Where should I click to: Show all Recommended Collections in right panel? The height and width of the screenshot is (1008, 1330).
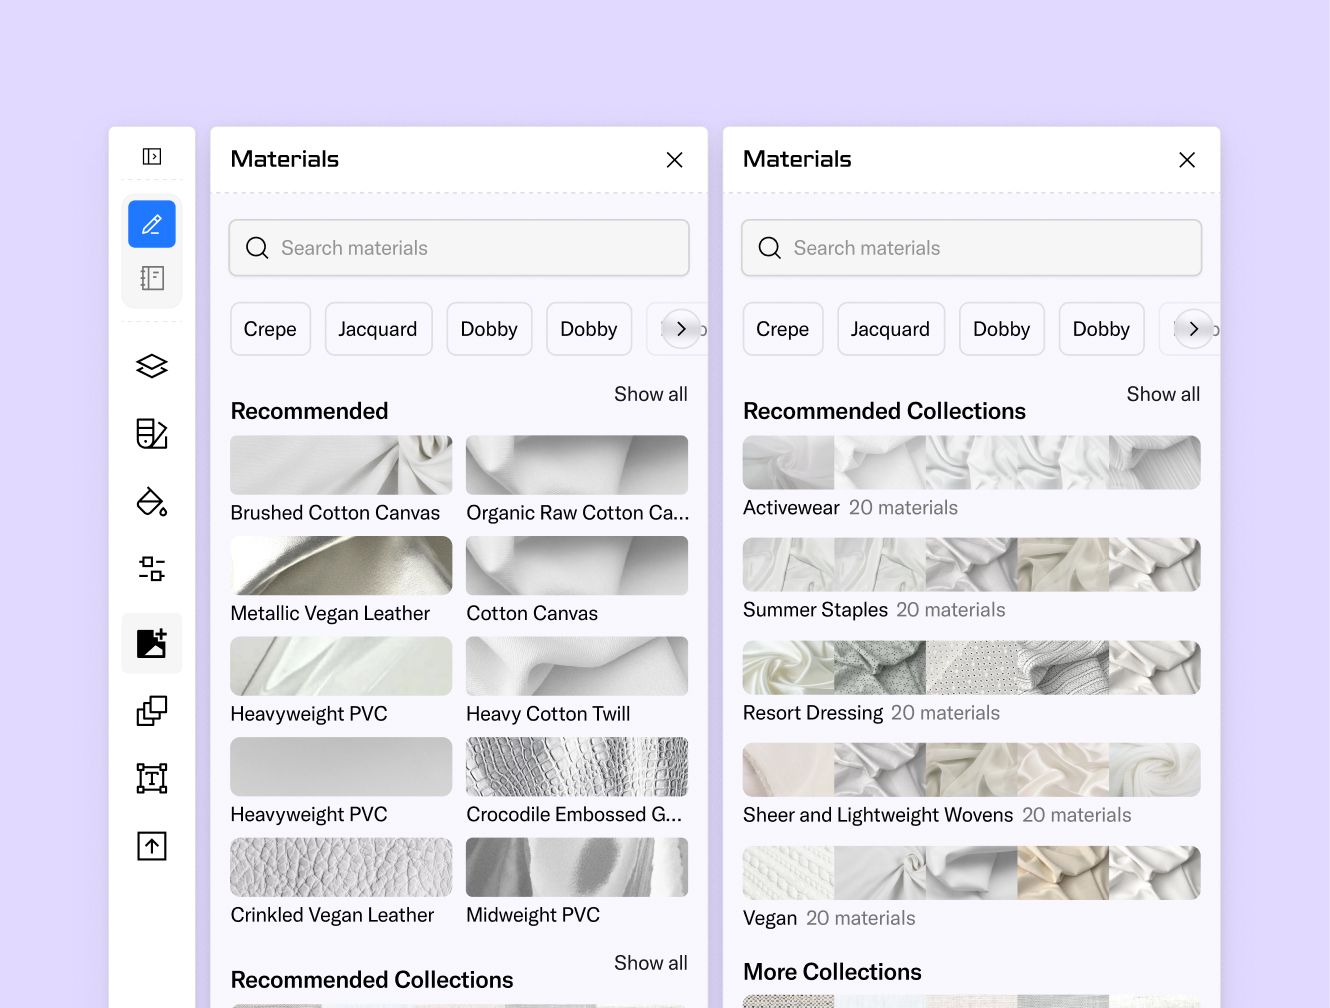(x=1163, y=394)
